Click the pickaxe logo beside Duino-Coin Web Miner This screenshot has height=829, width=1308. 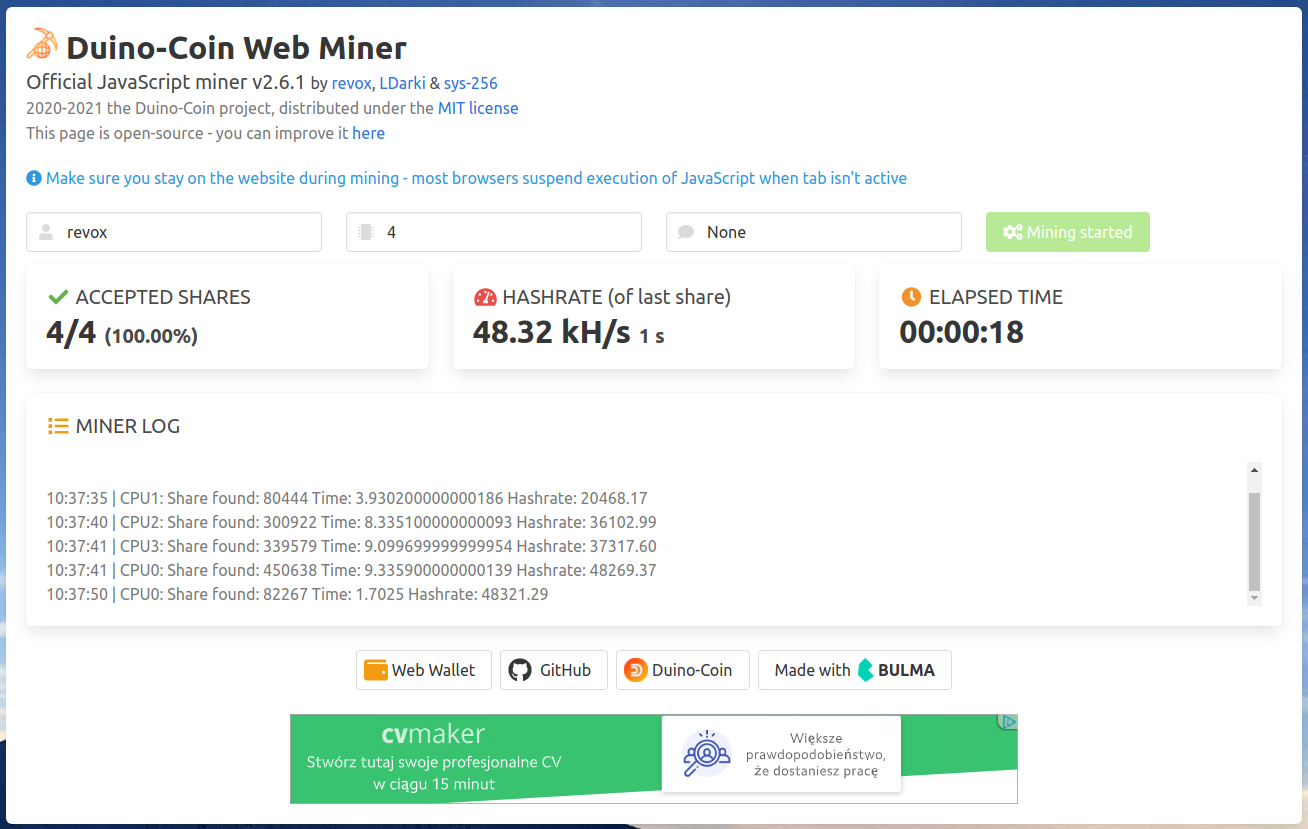pyautogui.click(x=43, y=44)
